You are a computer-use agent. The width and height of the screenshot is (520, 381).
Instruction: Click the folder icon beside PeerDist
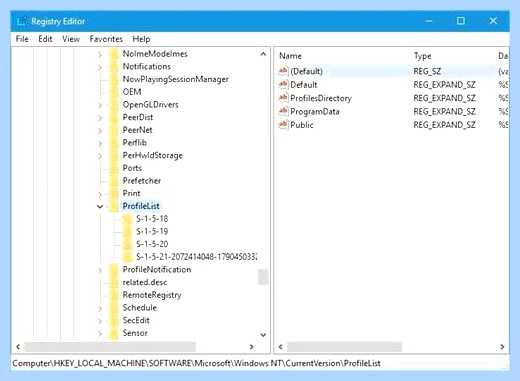114,117
